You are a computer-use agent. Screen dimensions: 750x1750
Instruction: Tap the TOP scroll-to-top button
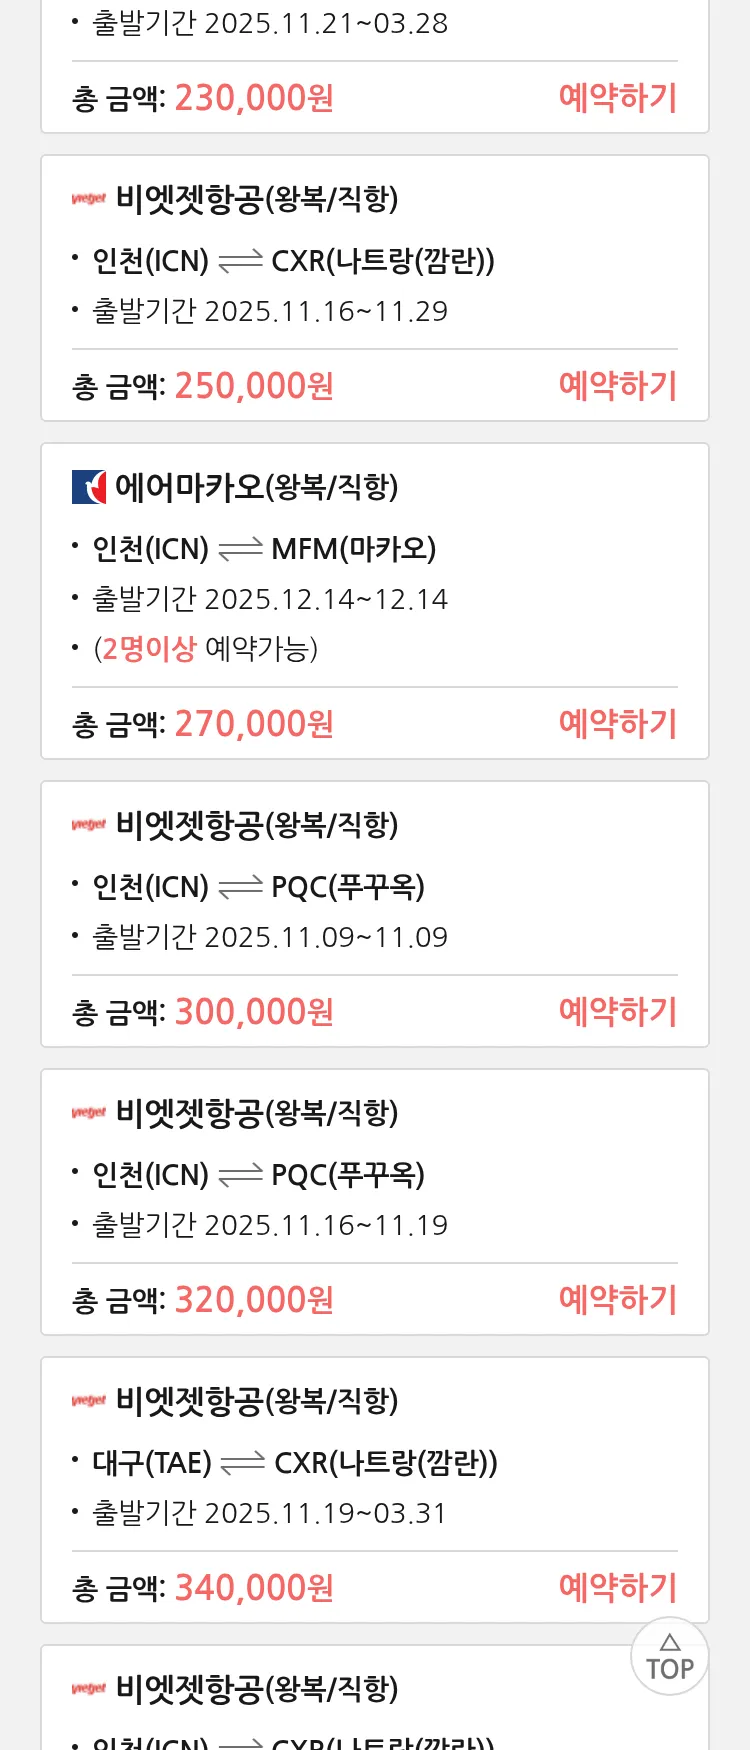pyautogui.click(x=669, y=1657)
